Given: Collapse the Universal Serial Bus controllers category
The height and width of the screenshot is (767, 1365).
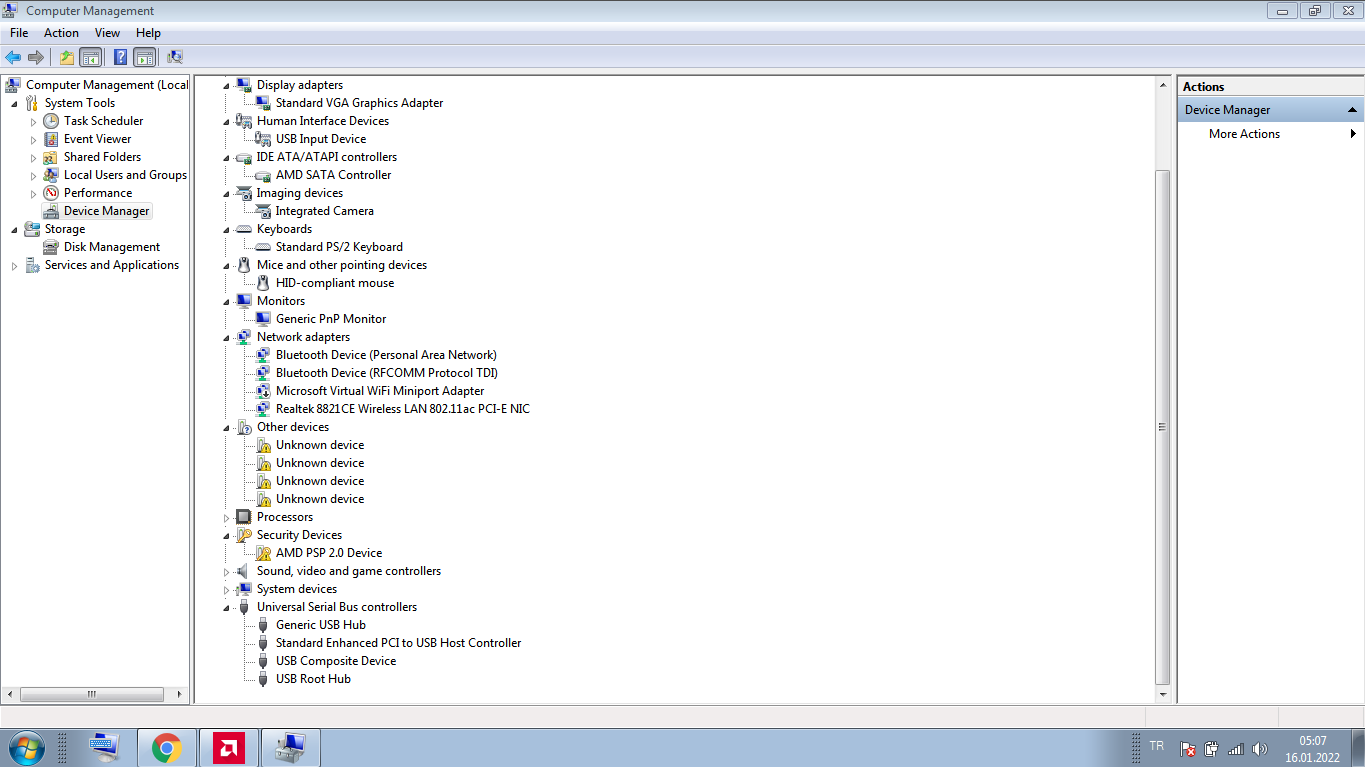Looking at the screenshot, I should tap(226, 607).
